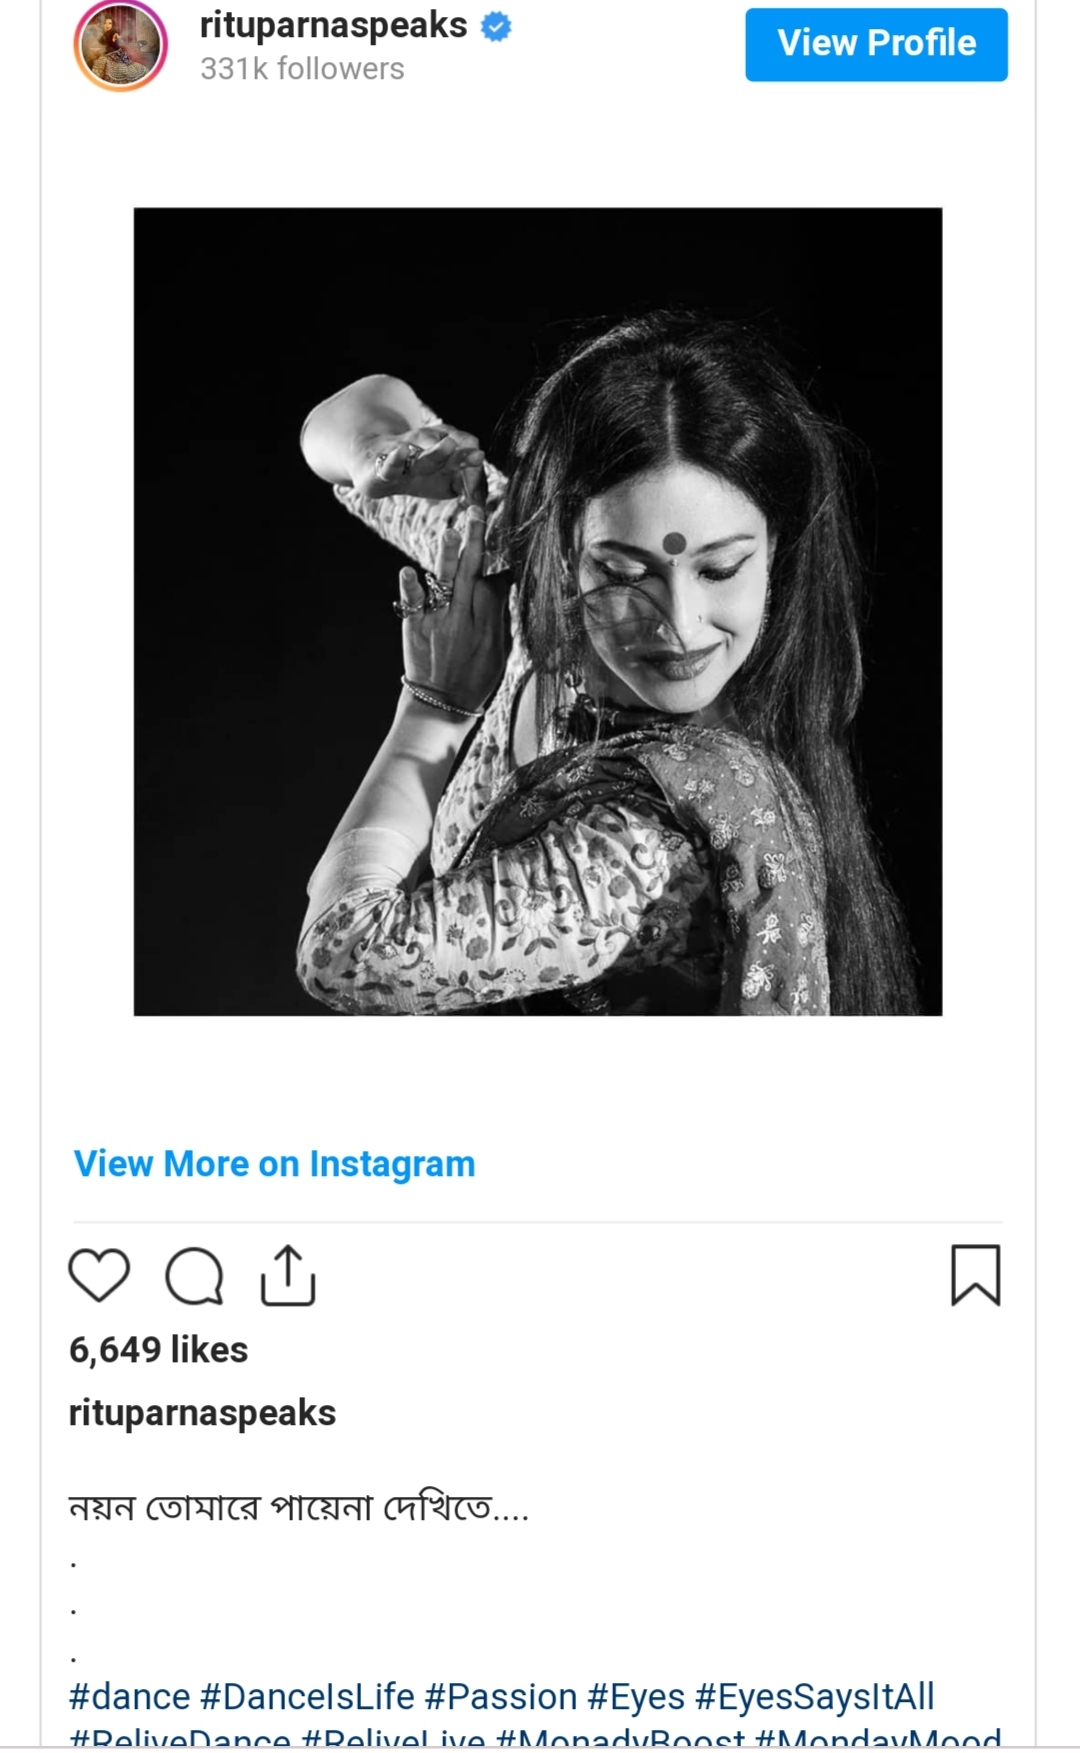The width and height of the screenshot is (1080, 1753).
Task: Open the #dance hashtag
Action: tap(129, 1696)
